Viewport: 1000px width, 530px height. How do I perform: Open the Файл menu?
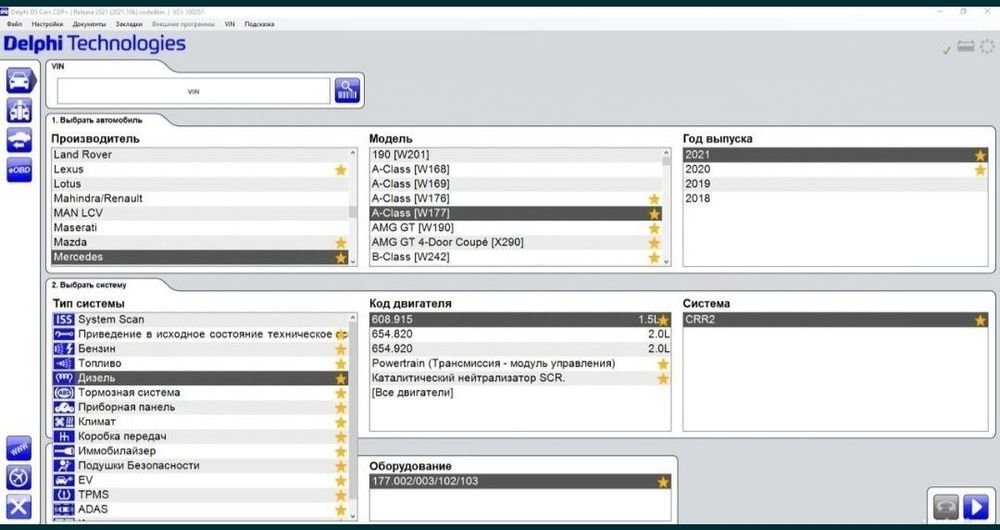click(14, 24)
